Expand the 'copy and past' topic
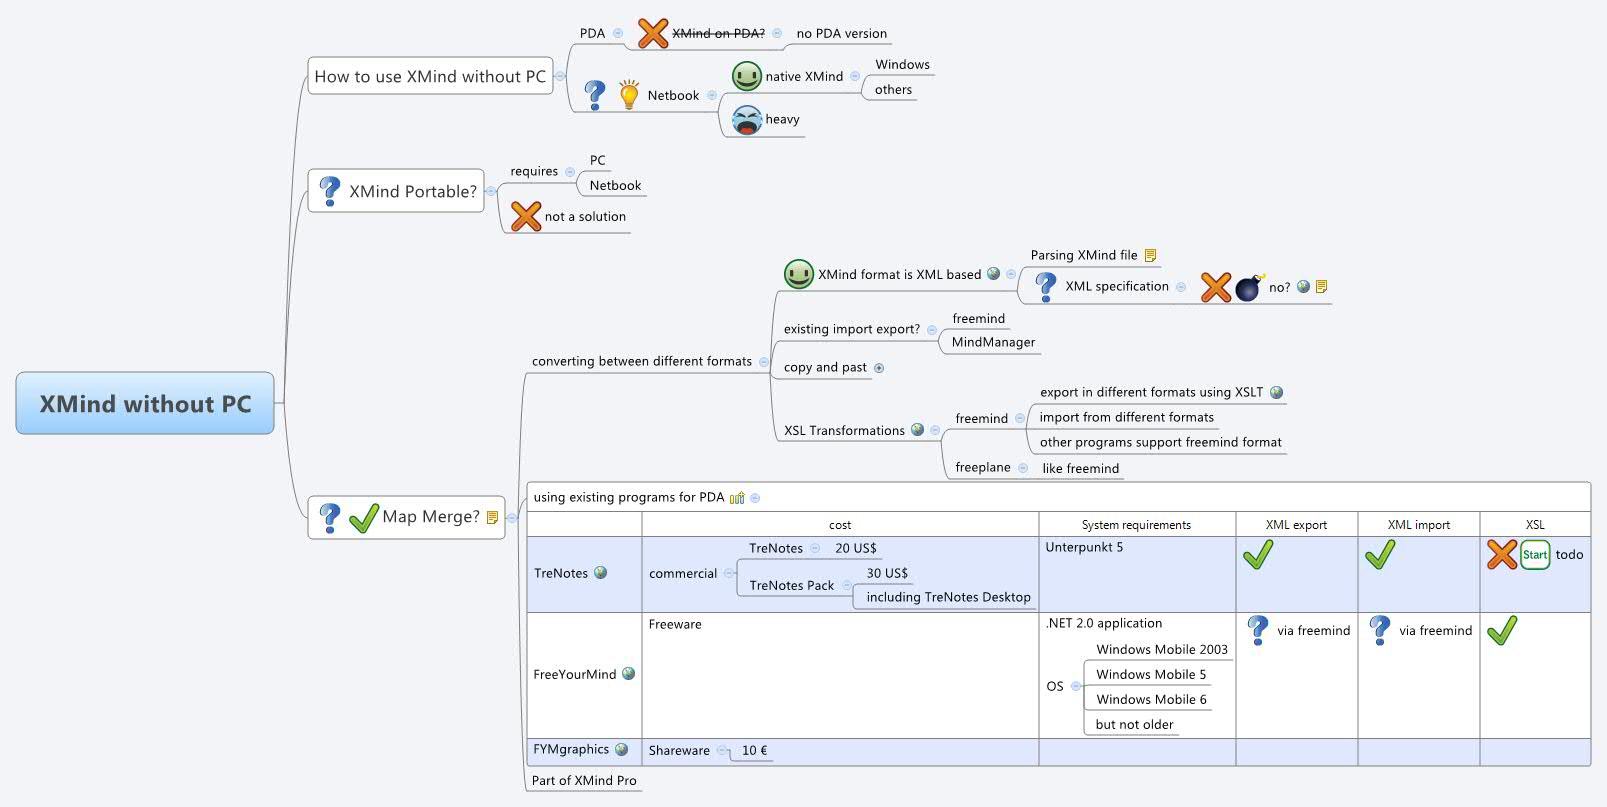 (879, 368)
